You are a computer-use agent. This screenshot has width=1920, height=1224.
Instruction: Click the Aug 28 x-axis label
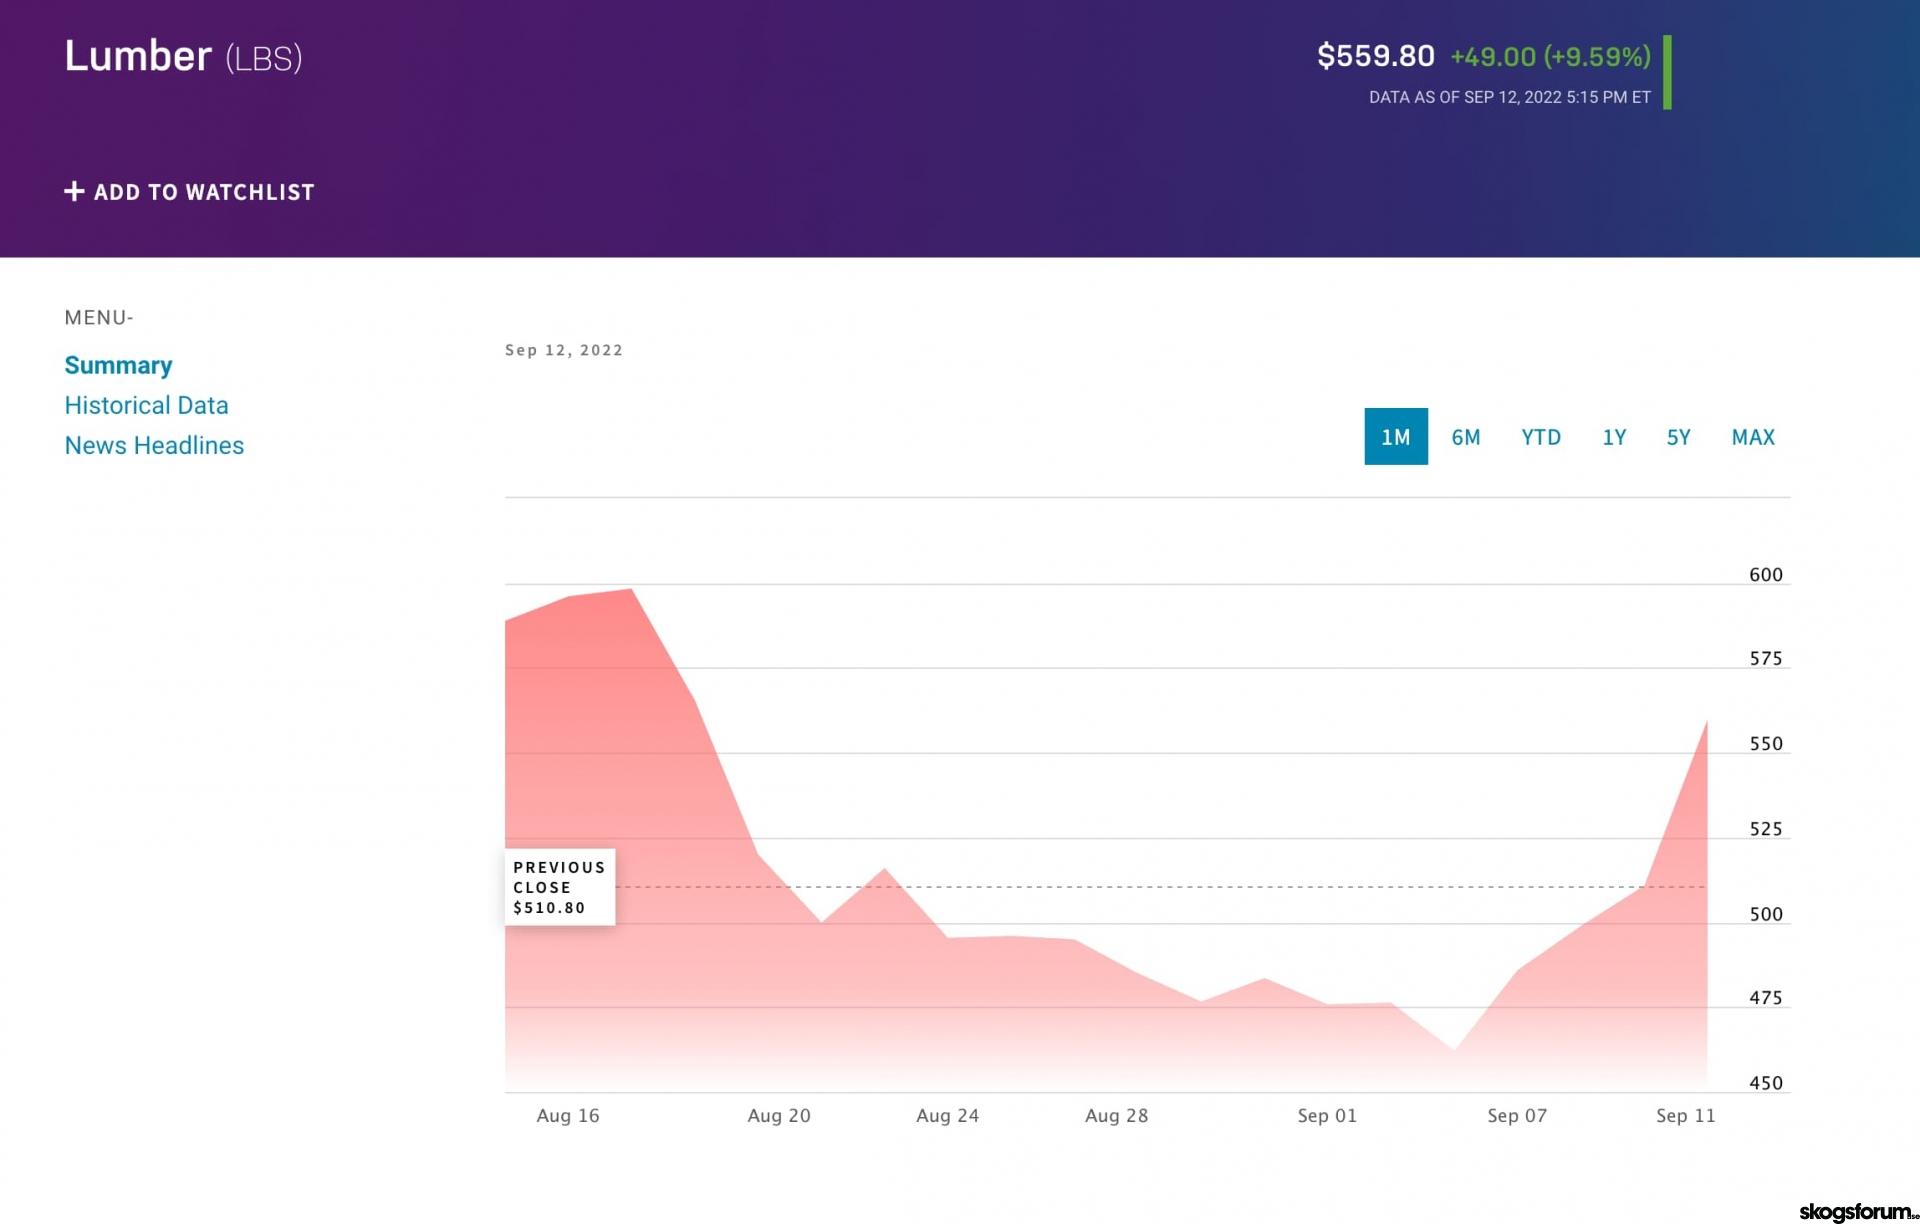pyautogui.click(x=1117, y=1116)
